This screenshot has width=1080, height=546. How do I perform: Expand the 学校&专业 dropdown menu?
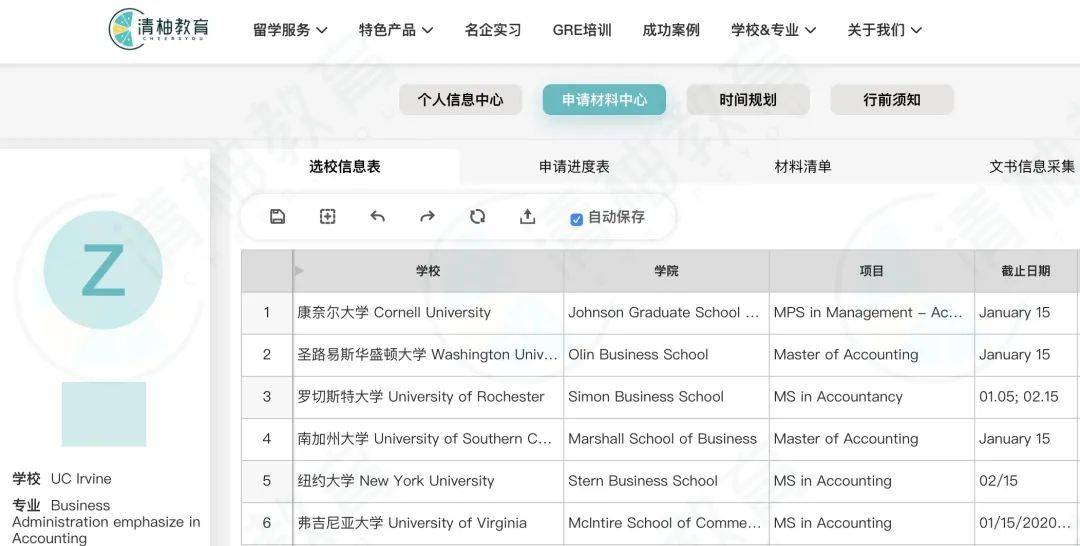773,30
